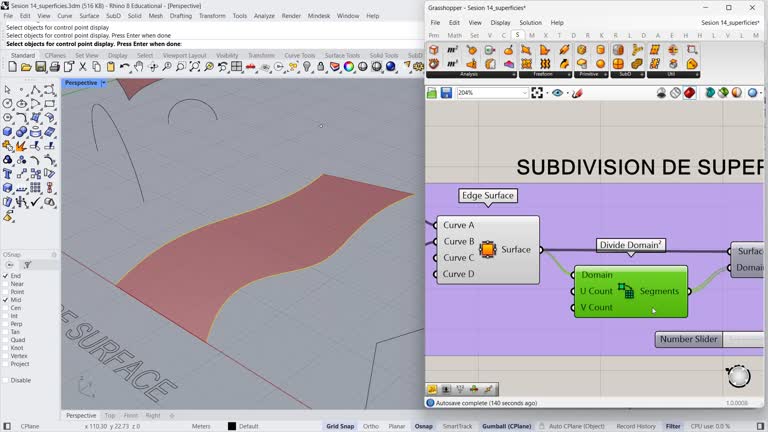Click the New file icon in Rhino toolbar

[12, 67]
